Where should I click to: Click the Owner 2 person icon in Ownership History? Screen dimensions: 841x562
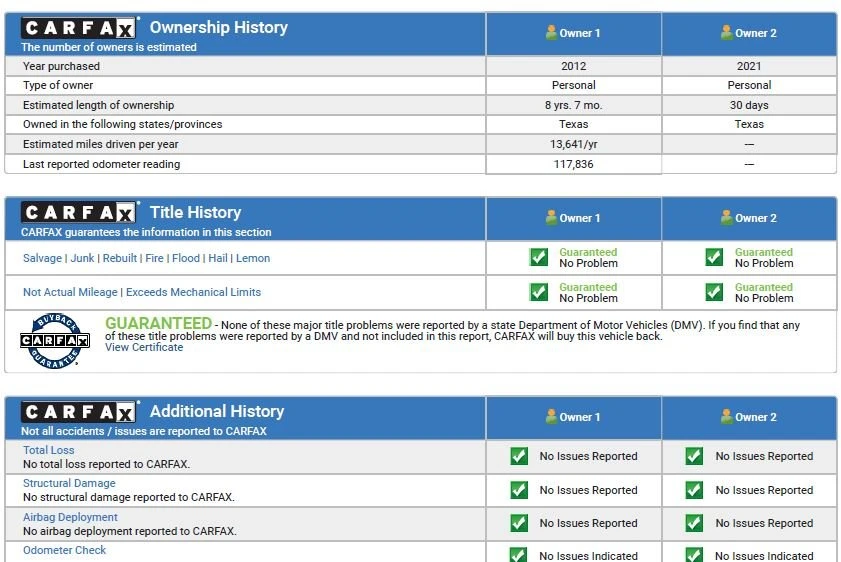click(x=726, y=32)
